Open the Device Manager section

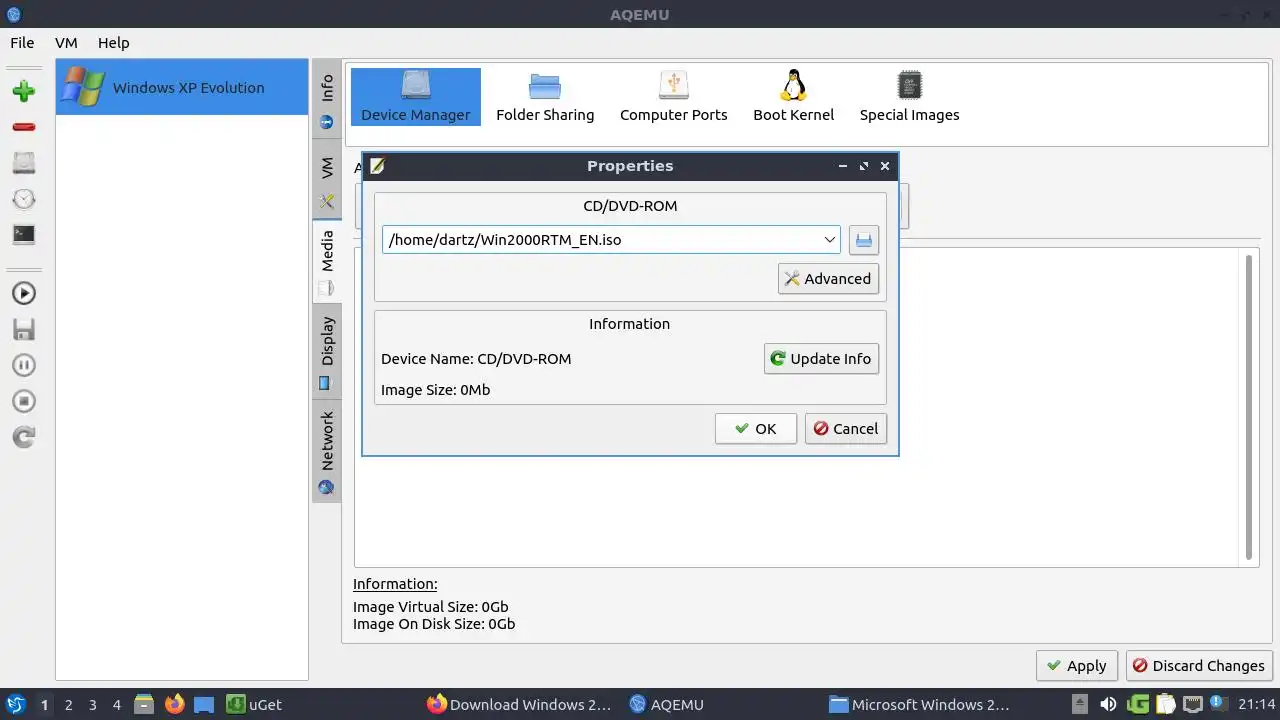tap(416, 97)
